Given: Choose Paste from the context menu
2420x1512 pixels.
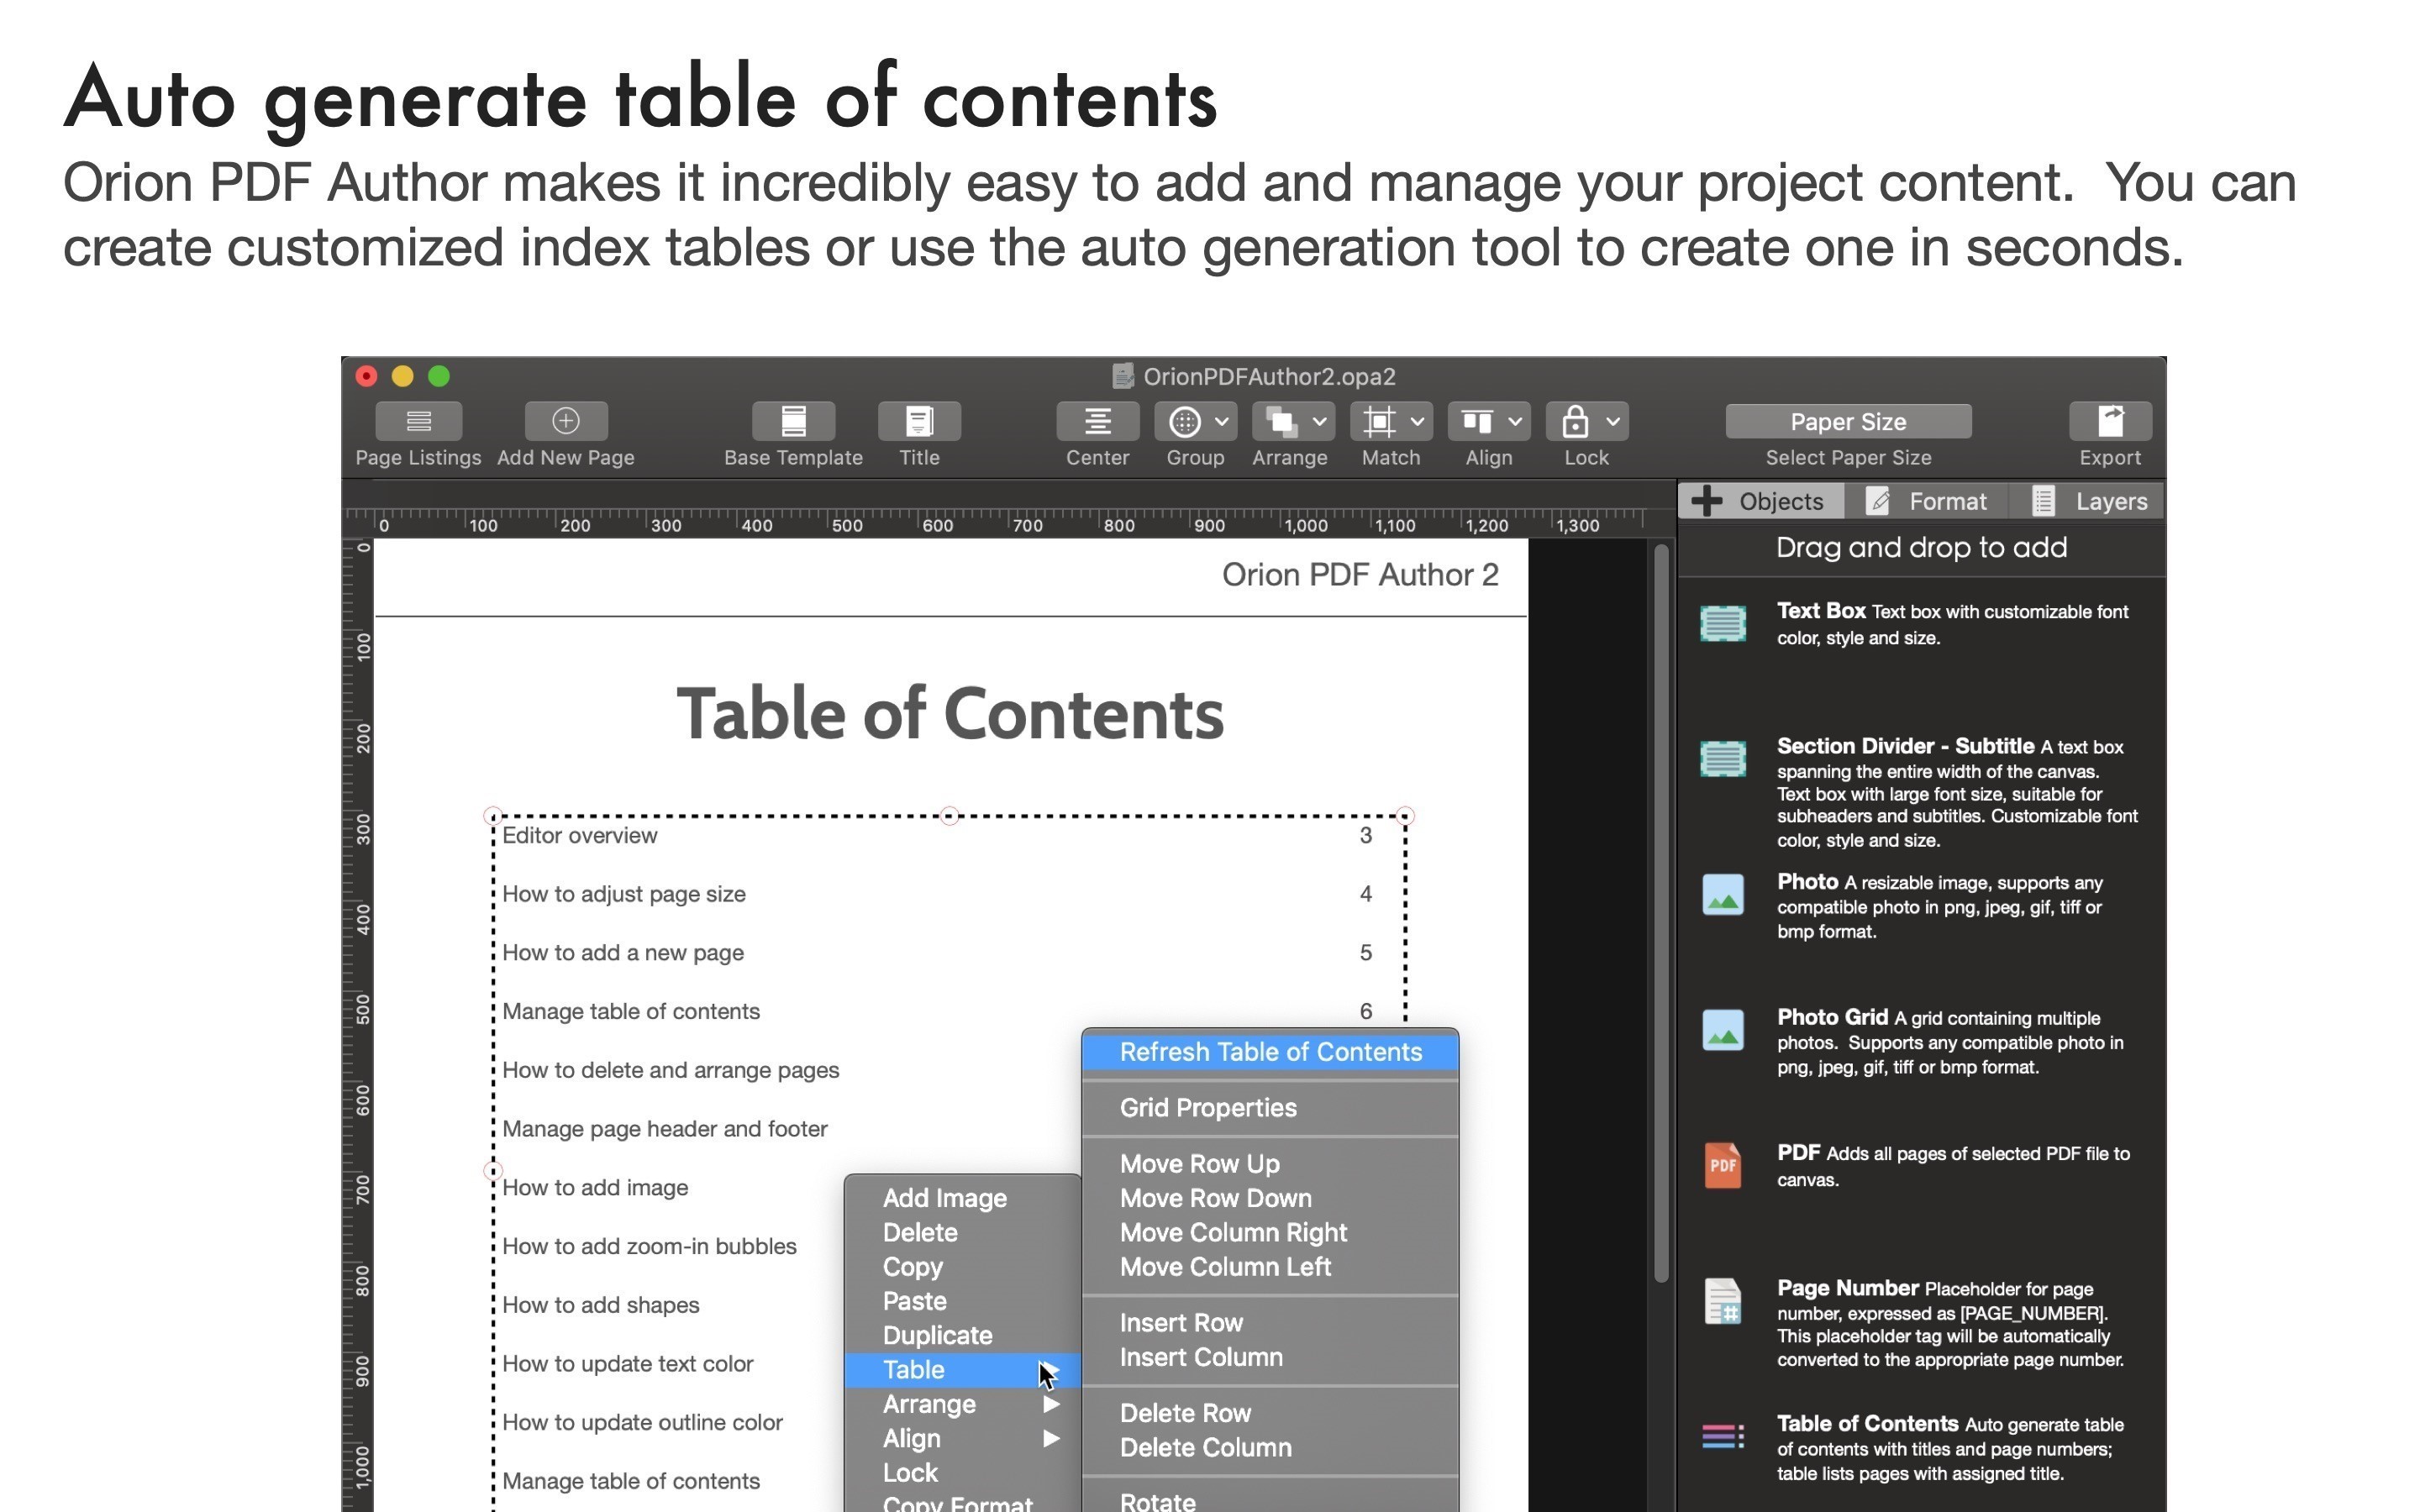Looking at the screenshot, I should (962, 1301).
